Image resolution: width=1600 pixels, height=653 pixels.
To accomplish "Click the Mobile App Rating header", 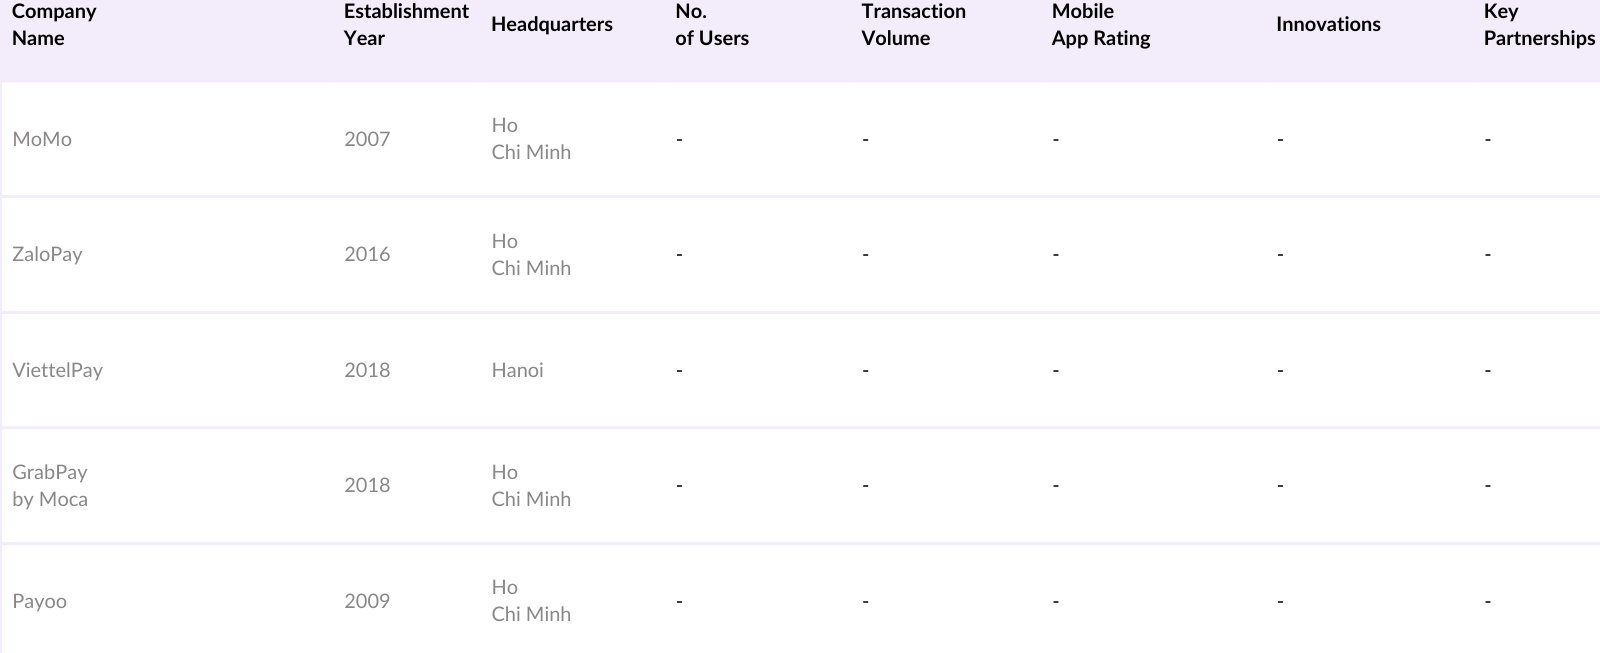I will pos(1101,25).
